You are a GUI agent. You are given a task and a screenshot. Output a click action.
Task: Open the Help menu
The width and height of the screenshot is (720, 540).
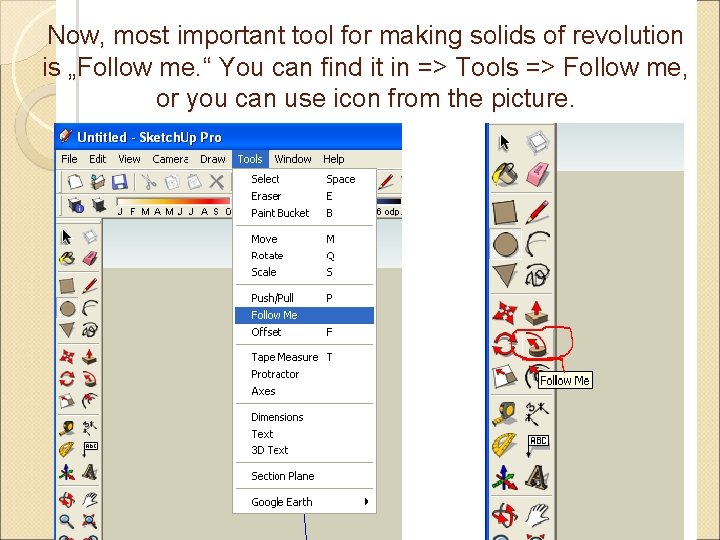334,159
